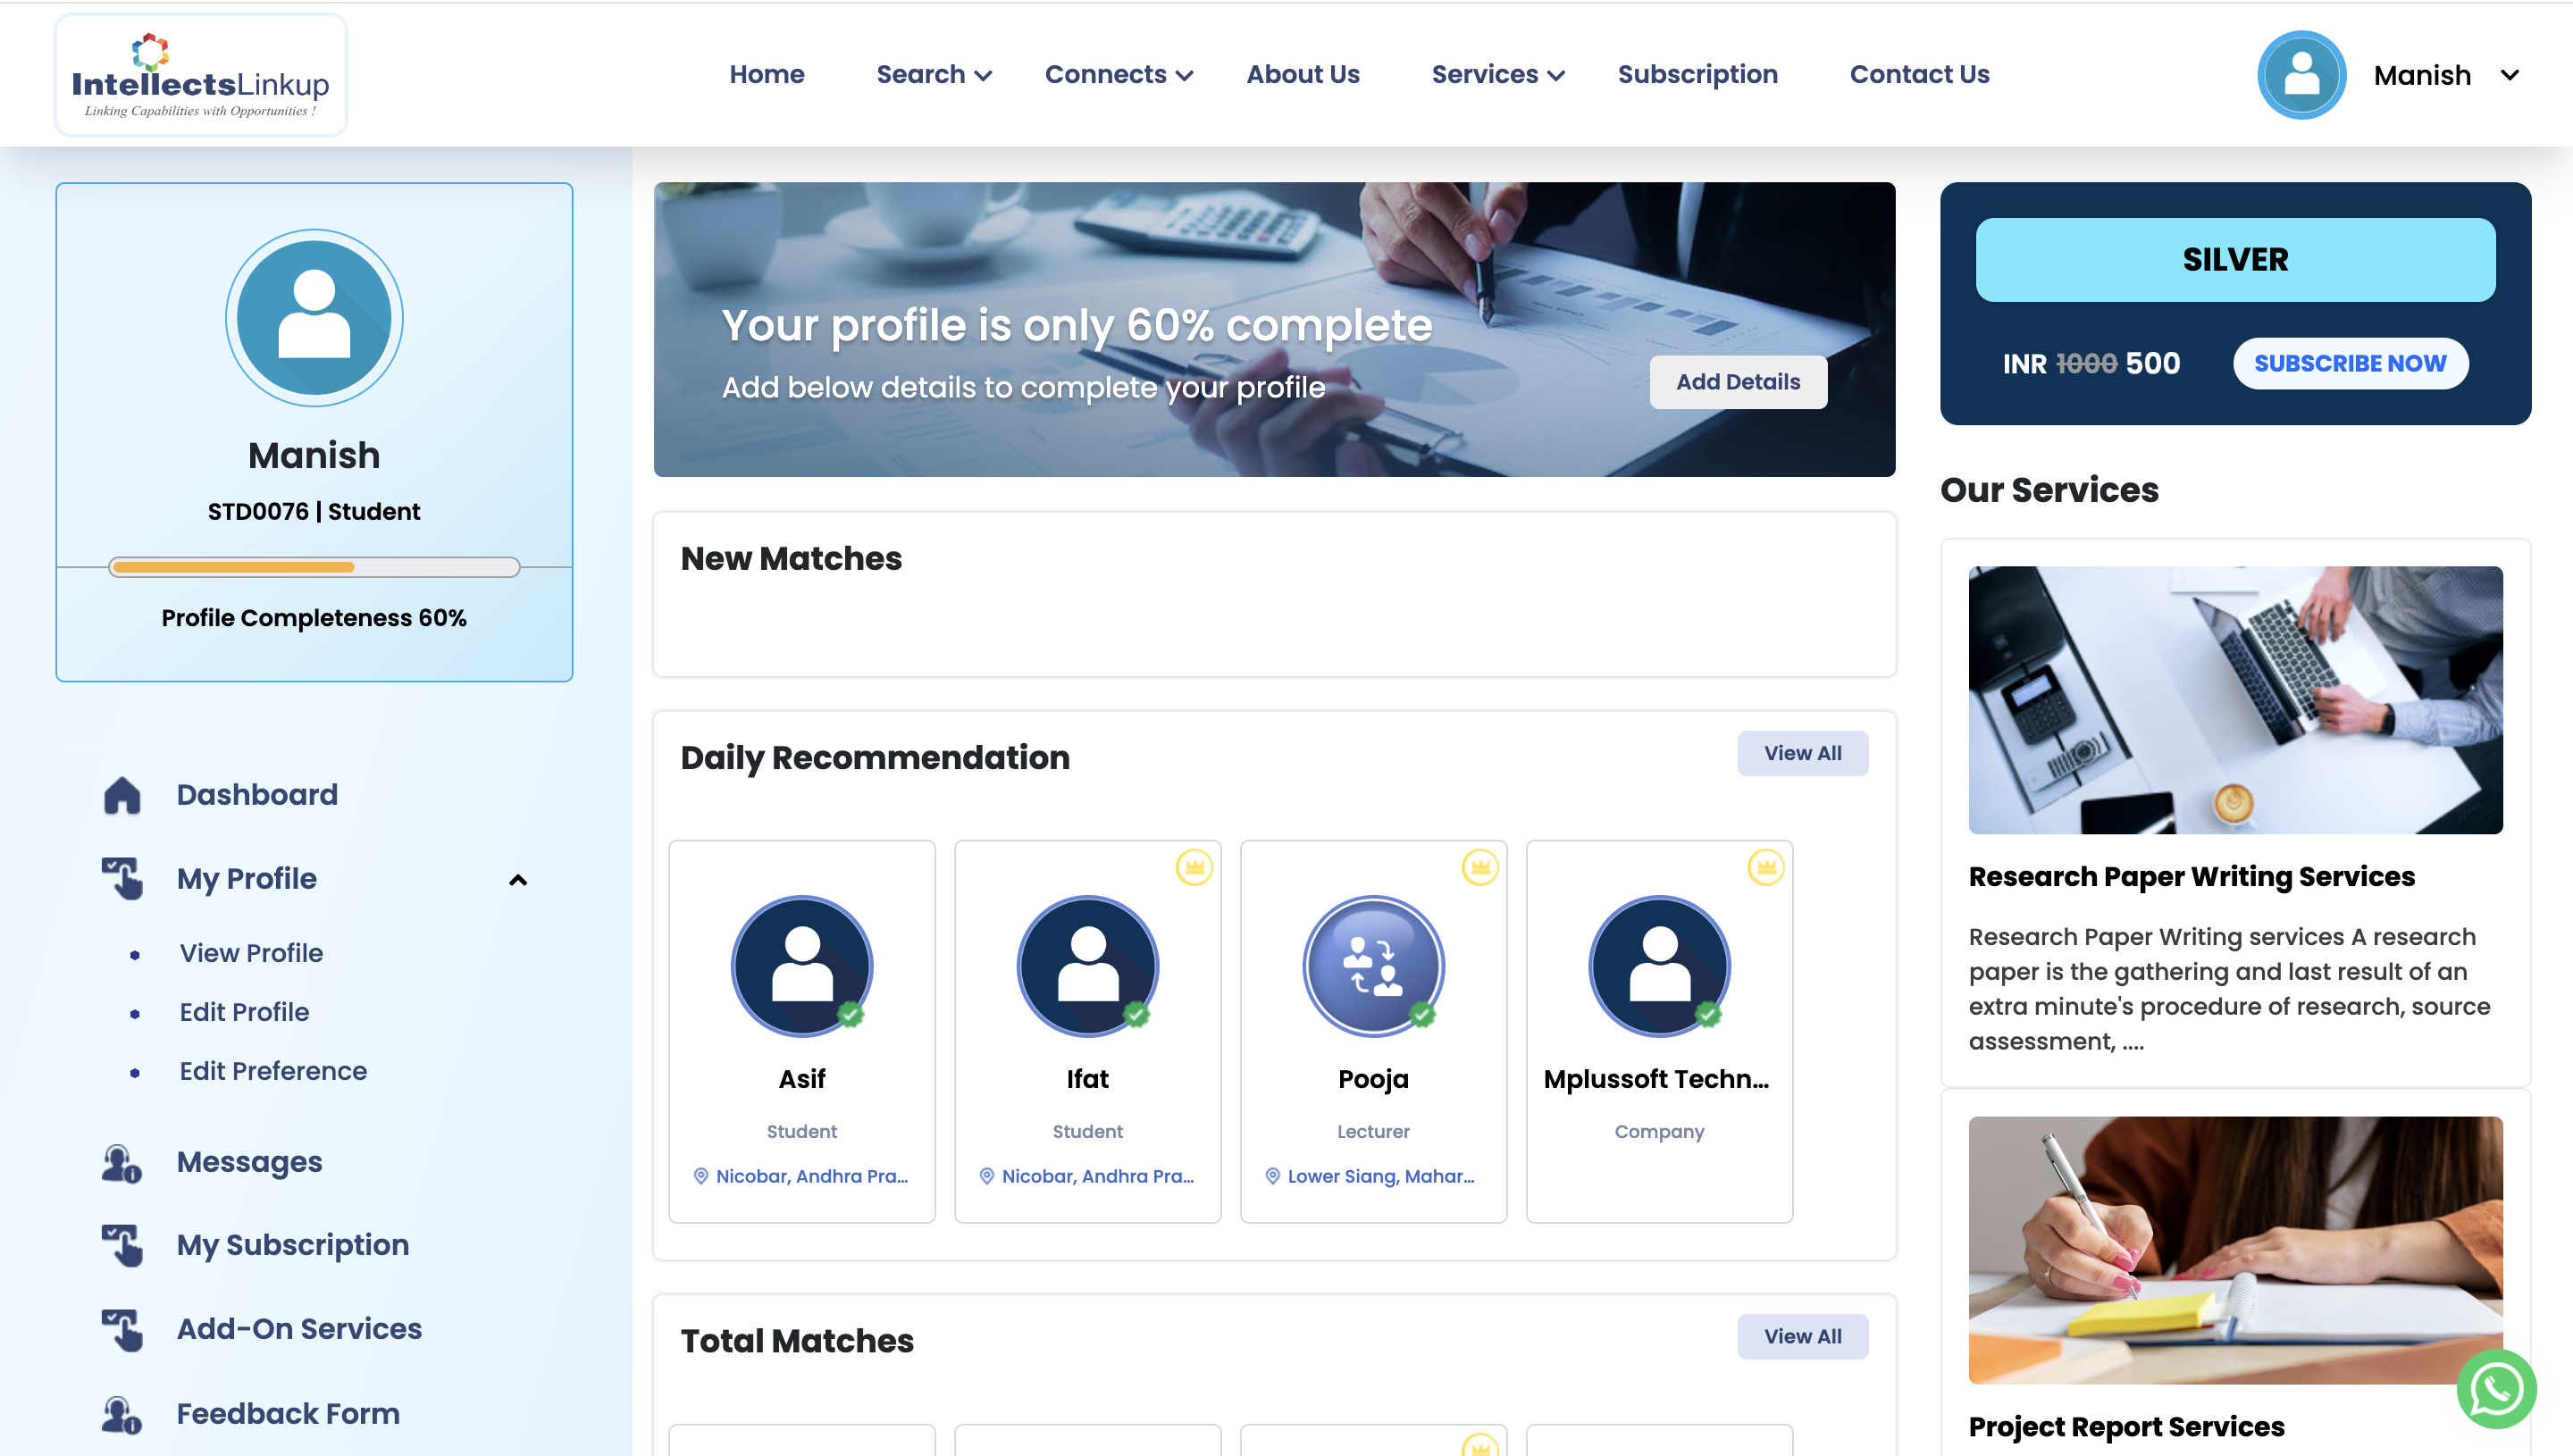Click Ifat's profile avatar

[1088, 965]
